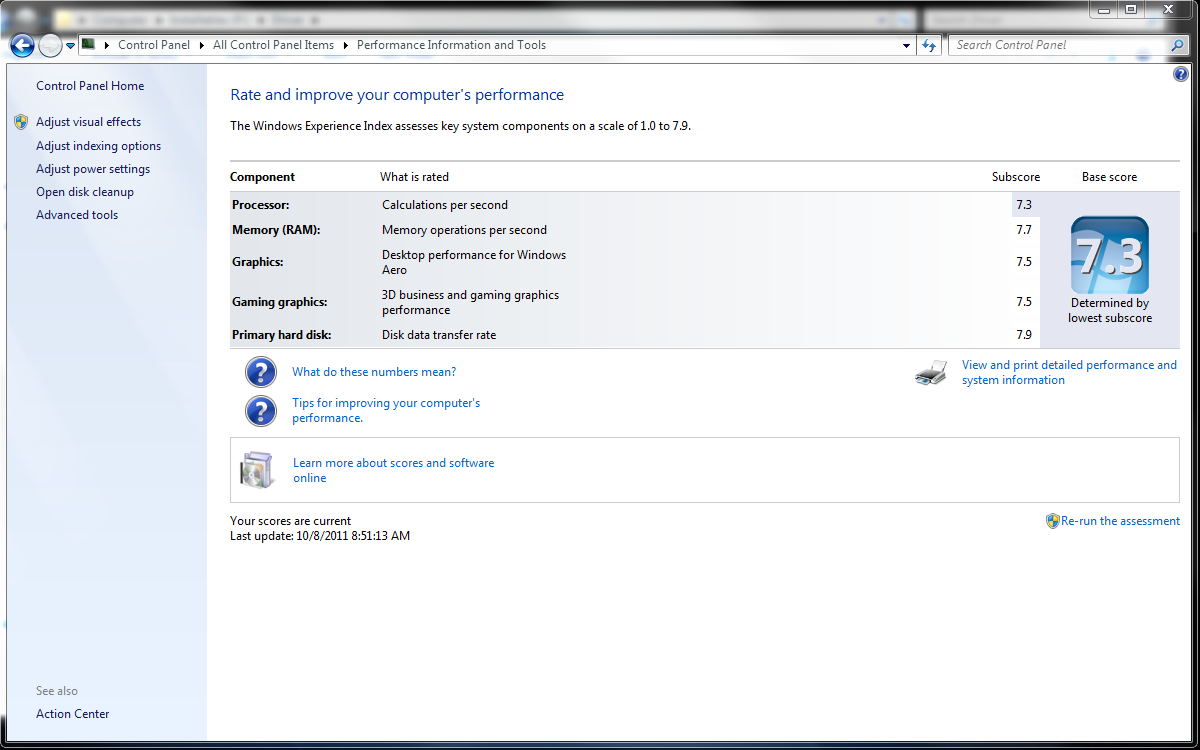Click the question icon beside Tips for improving
Screen dimensions: 1200x750
coord(261,411)
